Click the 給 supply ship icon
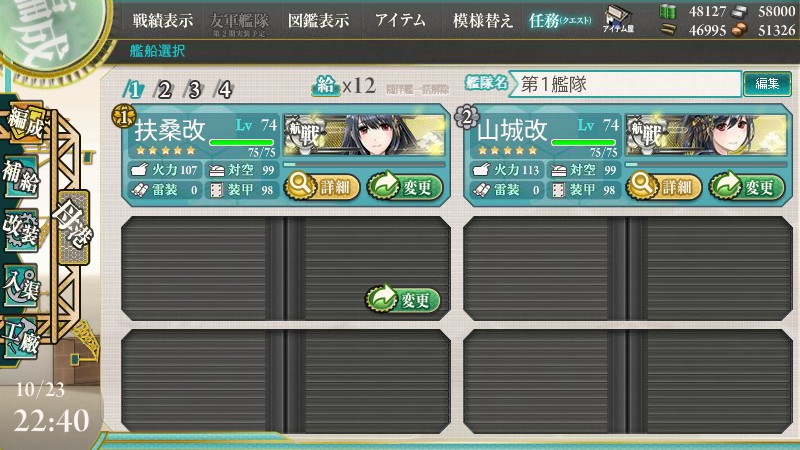 click(326, 86)
